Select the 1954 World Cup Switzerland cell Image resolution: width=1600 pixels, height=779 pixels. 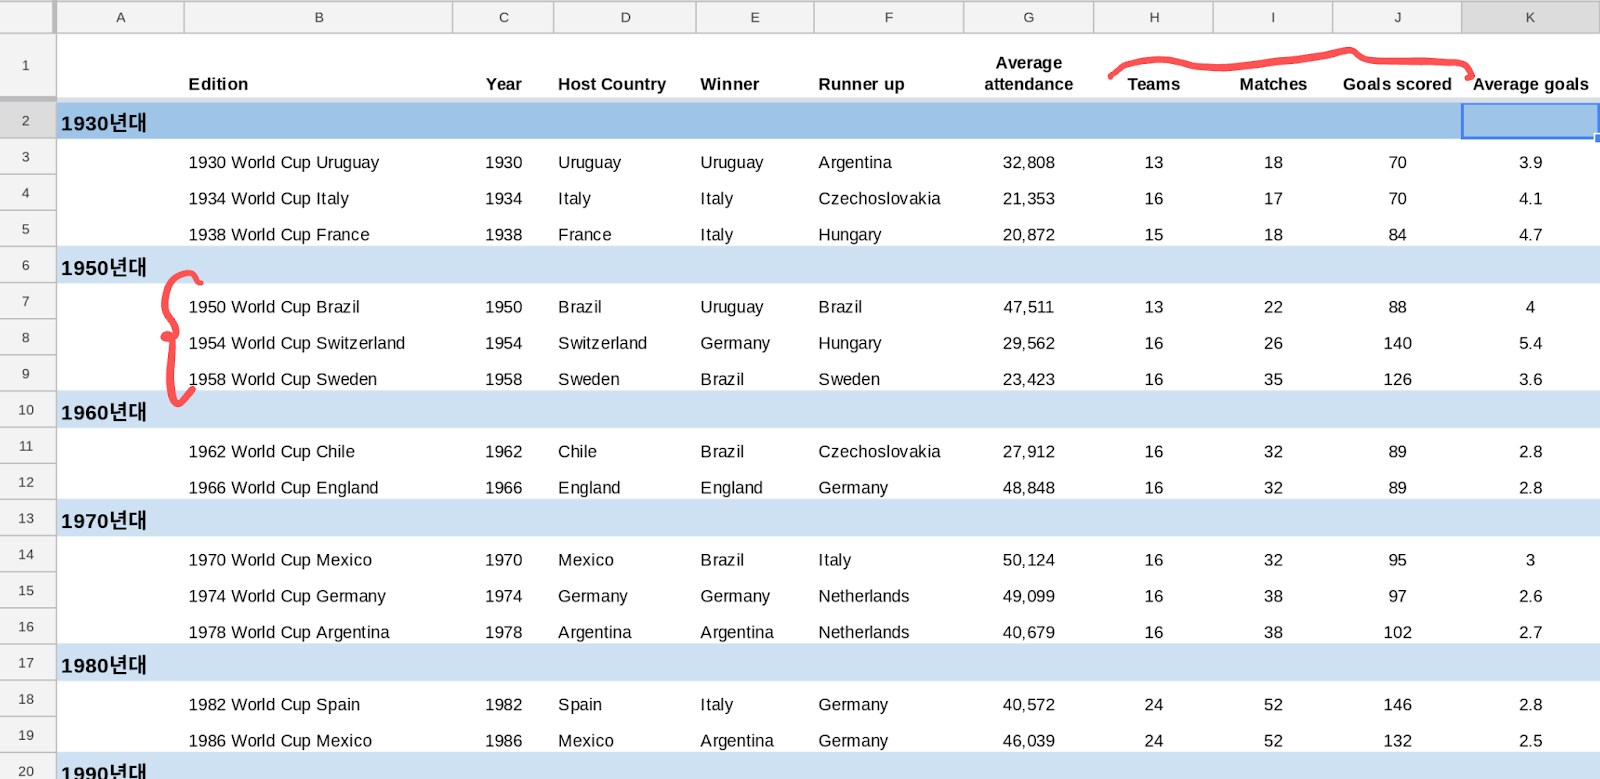click(297, 343)
